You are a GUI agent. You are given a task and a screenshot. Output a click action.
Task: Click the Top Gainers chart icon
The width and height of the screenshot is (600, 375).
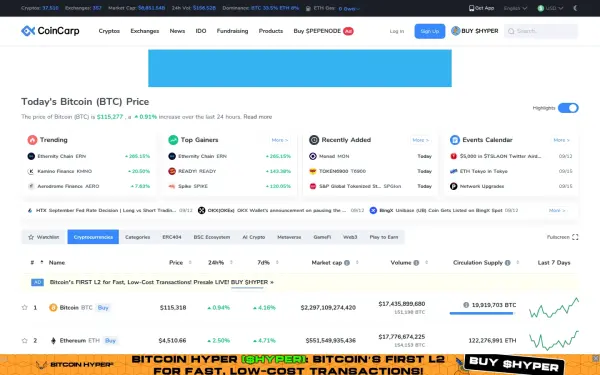(173, 140)
